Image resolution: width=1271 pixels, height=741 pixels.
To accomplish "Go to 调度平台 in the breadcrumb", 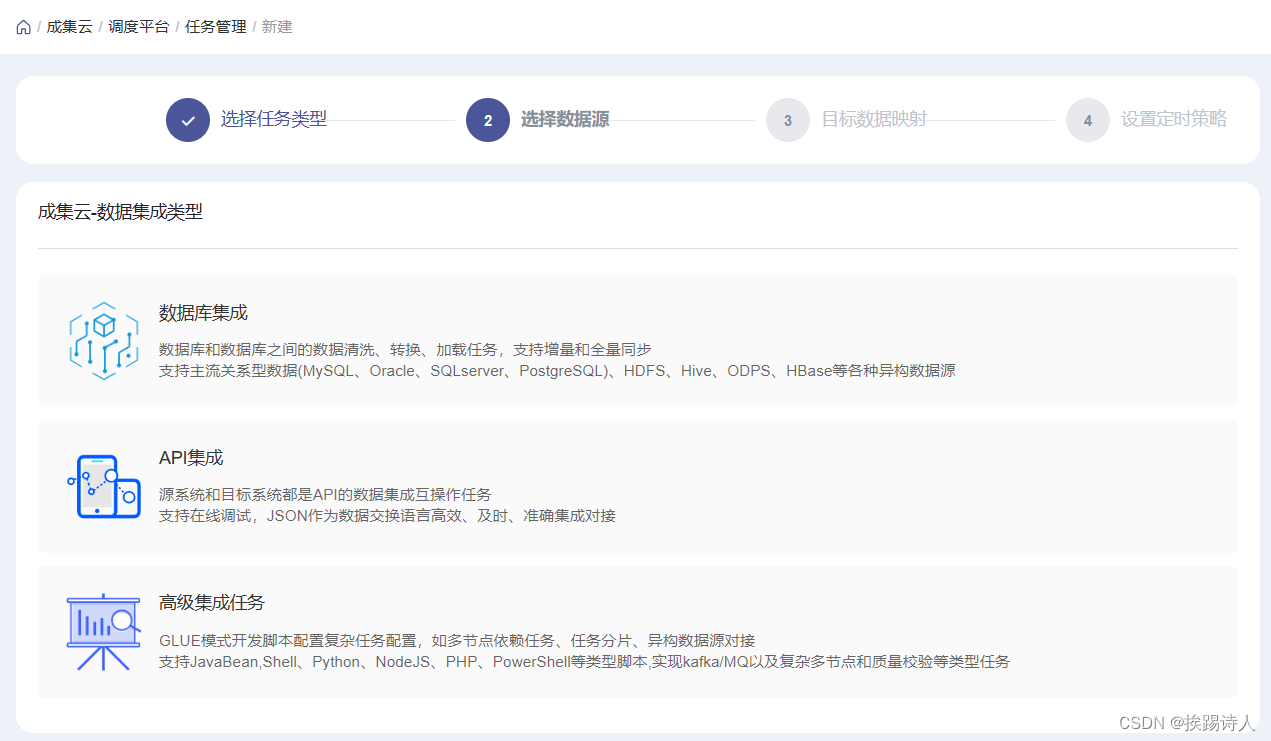I will [x=139, y=27].
